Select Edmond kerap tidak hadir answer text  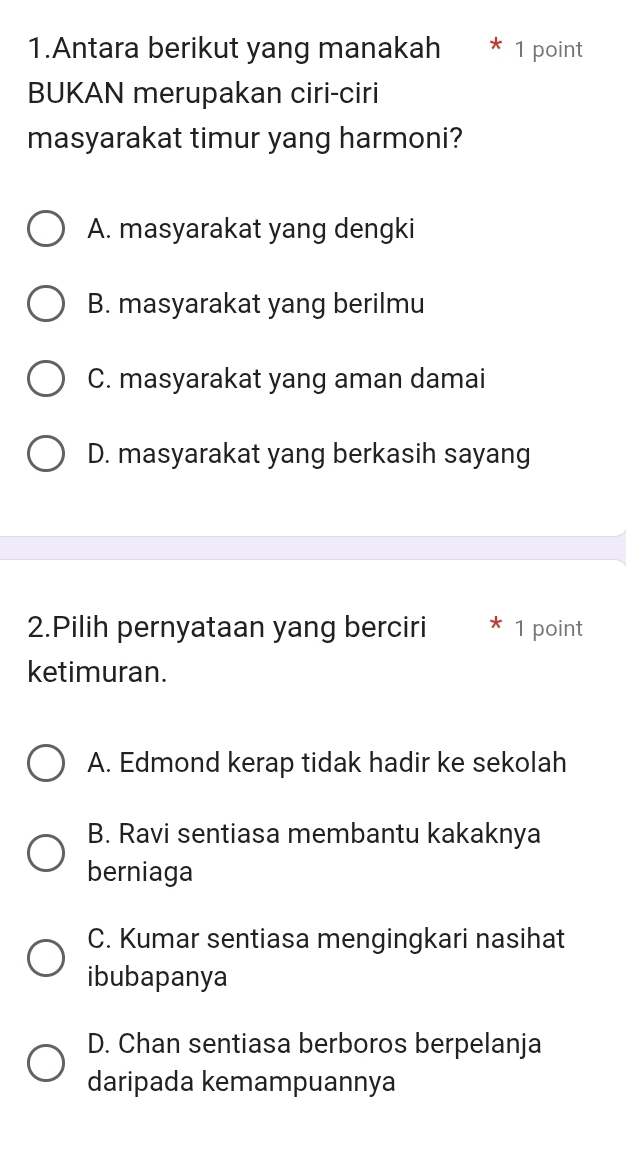pos(326,763)
